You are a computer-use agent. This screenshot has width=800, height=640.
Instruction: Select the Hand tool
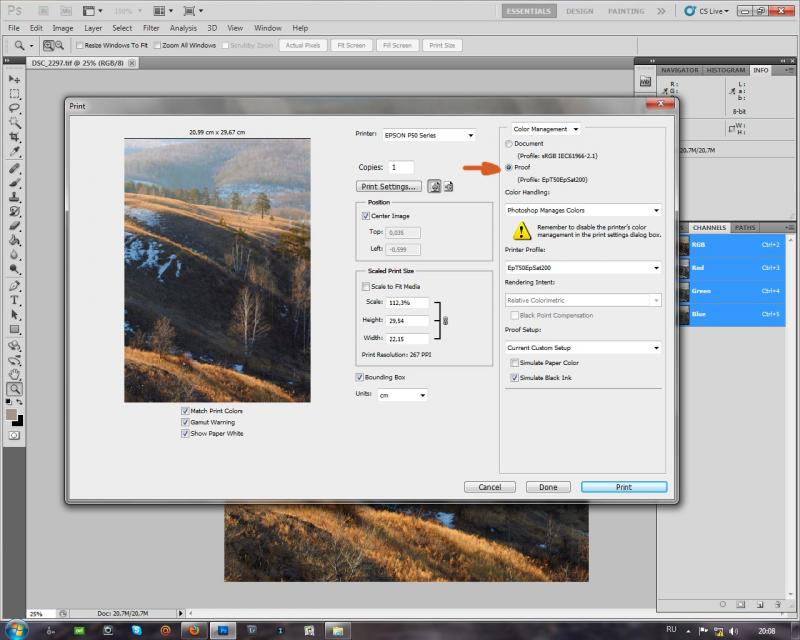coord(14,375)
